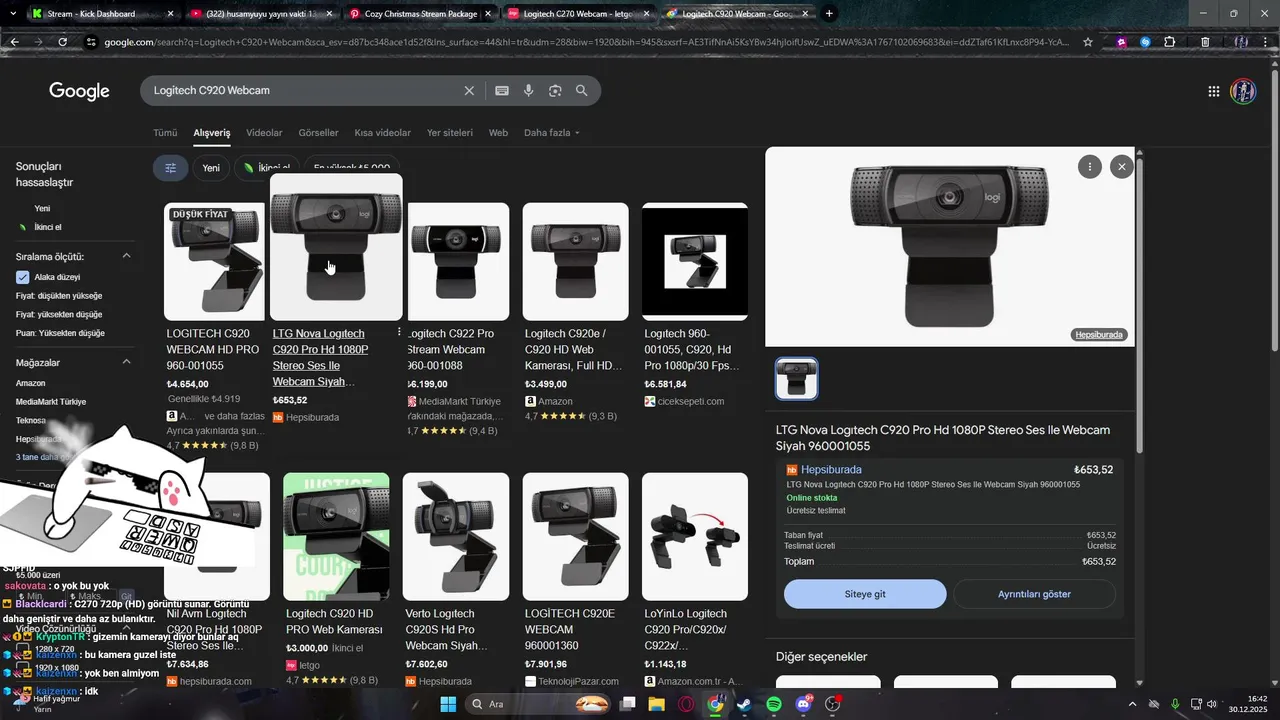Switch to the Tümü tab
Viewport: 1280px width, 720px height.
tap(165, 133)
